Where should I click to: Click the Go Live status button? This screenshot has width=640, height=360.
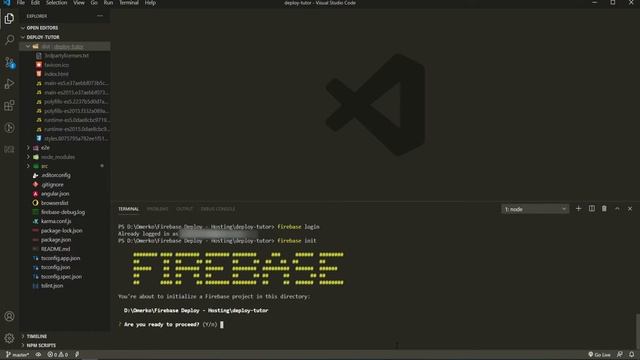(599, 355)
